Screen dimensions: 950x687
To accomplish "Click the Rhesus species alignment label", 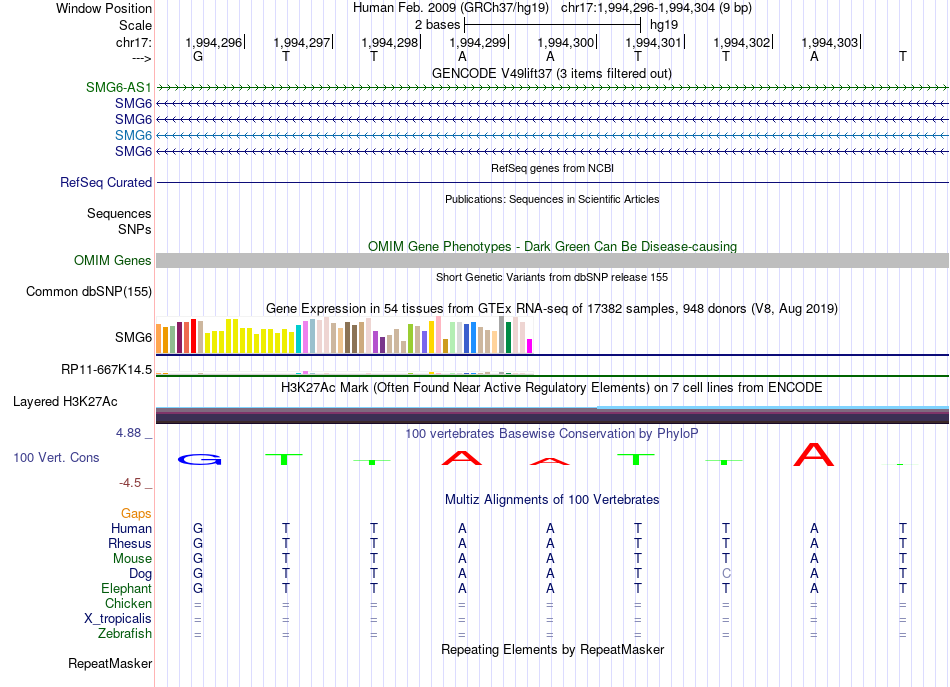I will point(130,543).
